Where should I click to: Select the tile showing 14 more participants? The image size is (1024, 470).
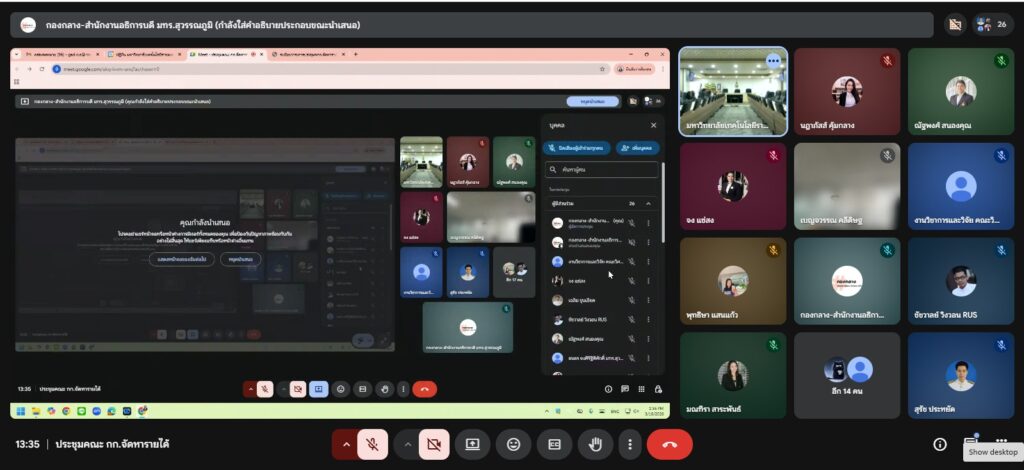coord(847,375)
